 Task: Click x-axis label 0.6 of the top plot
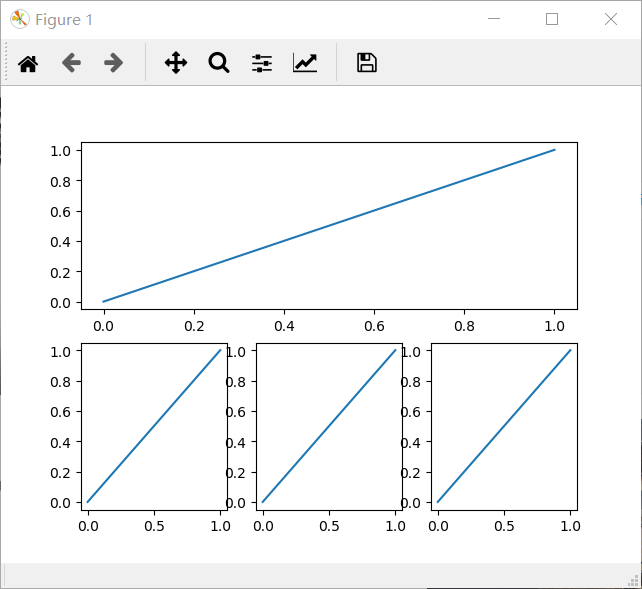[374, 326]
